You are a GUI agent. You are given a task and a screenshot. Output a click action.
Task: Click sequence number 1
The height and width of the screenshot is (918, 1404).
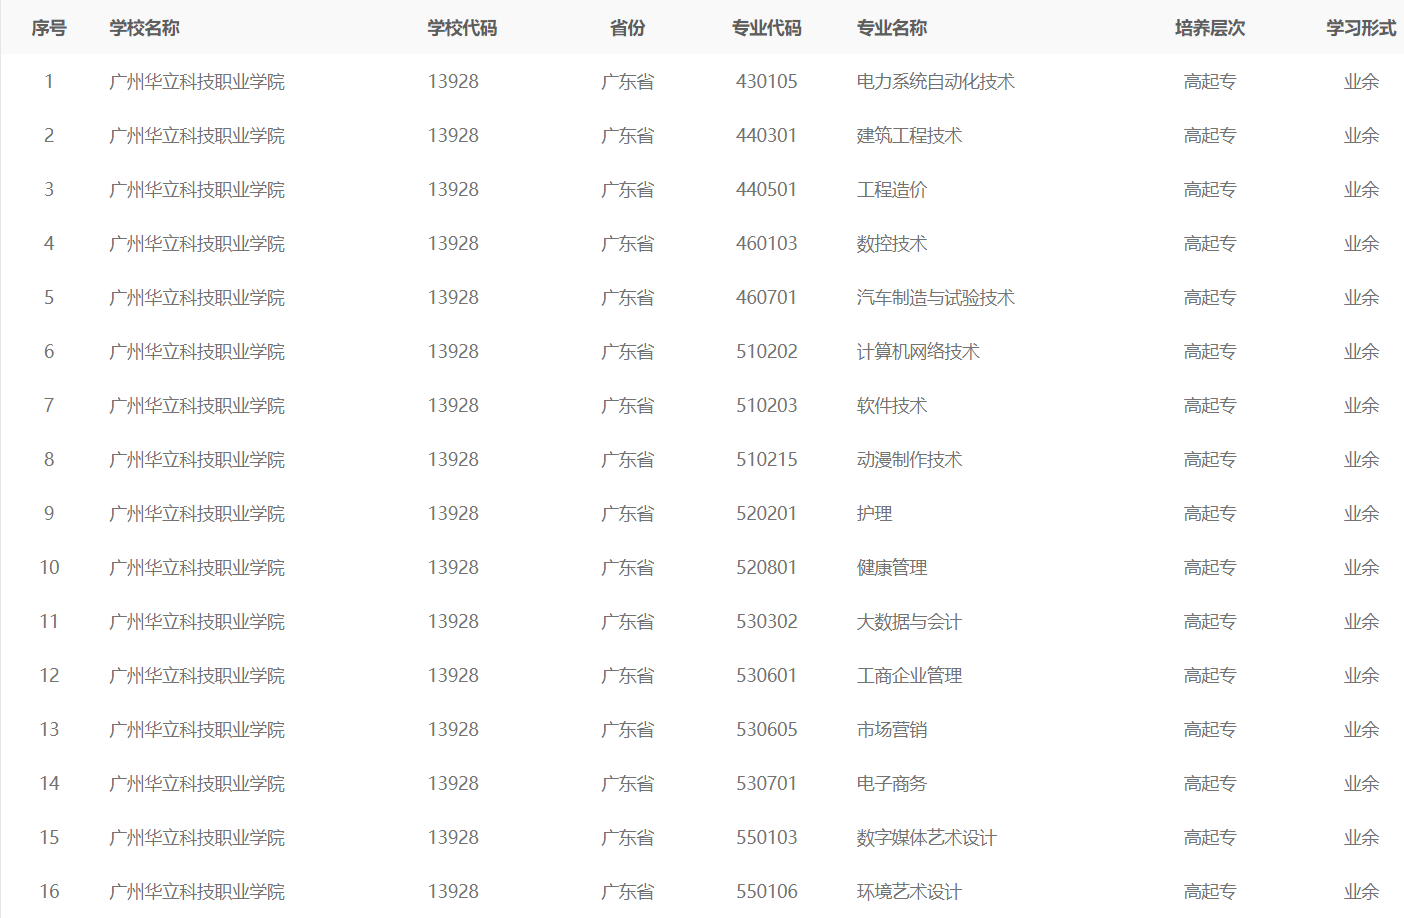[x=49, y=82]
